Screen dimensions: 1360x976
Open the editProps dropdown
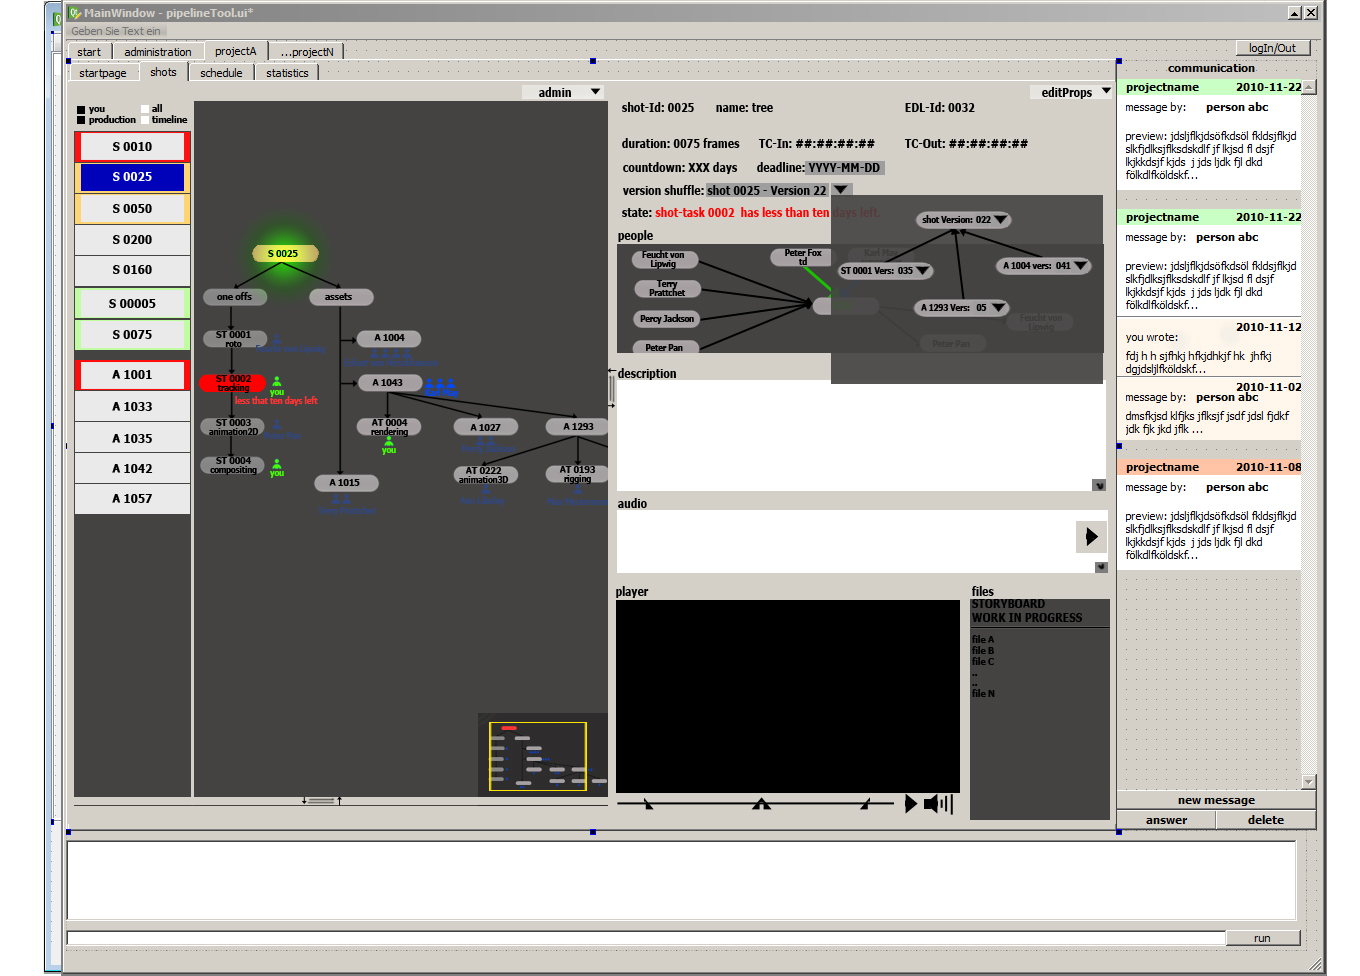pyautogui.click(x=1071, y=92)
